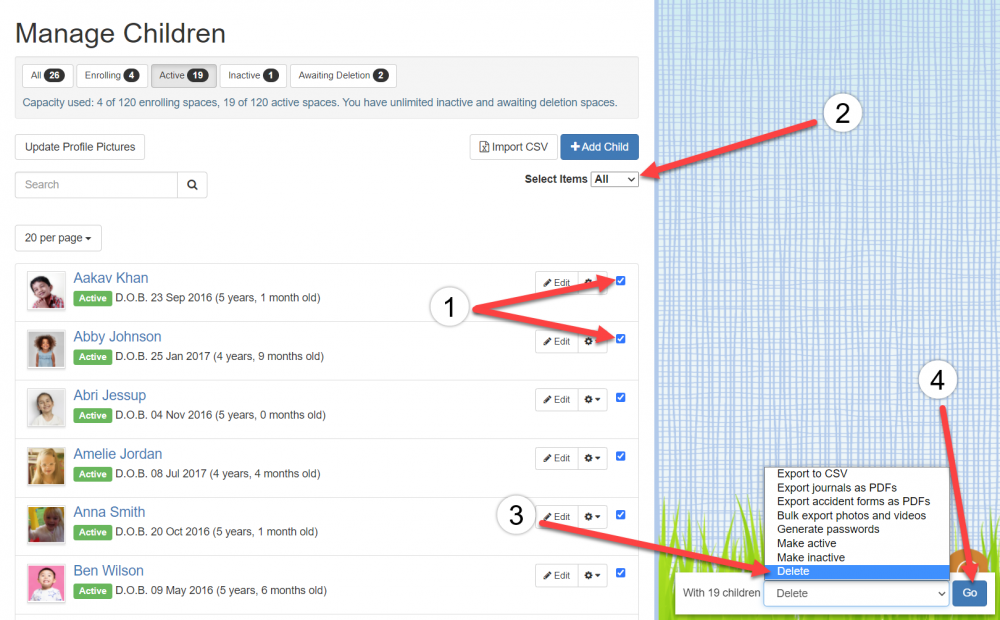1000x620 pixels.
Task: Choose Generate passwords option
Action: (x=857, y=529)
